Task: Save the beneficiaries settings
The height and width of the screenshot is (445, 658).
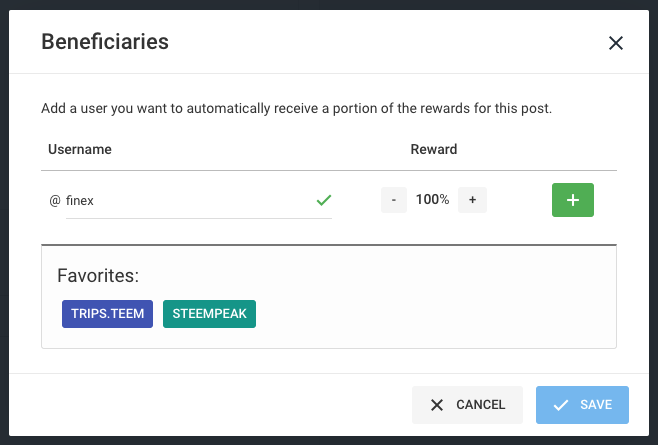Action: coord(582,405)
